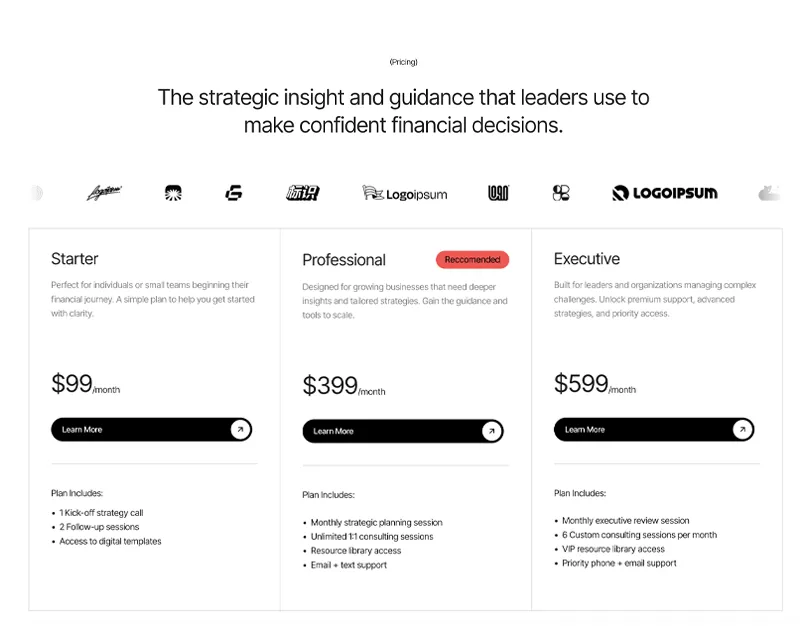809x639 pixels.
Task: Click the condensed block letters logo
Action: [x=498, y=193]
